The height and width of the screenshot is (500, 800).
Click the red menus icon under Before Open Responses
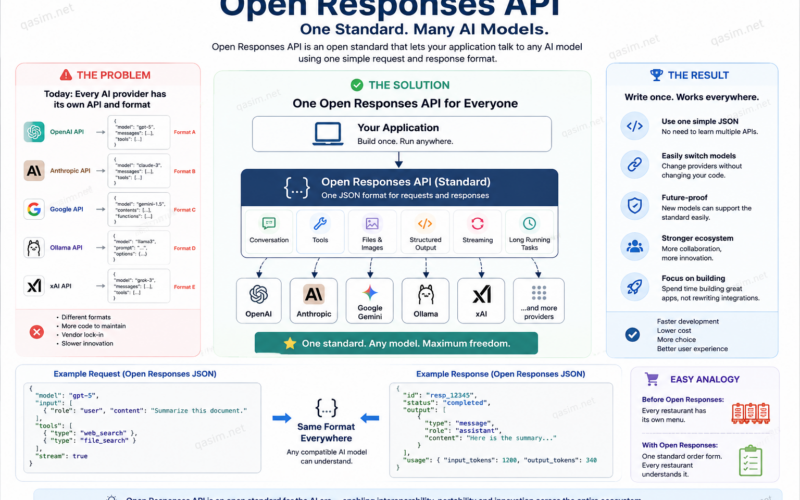tap(751, 413)
